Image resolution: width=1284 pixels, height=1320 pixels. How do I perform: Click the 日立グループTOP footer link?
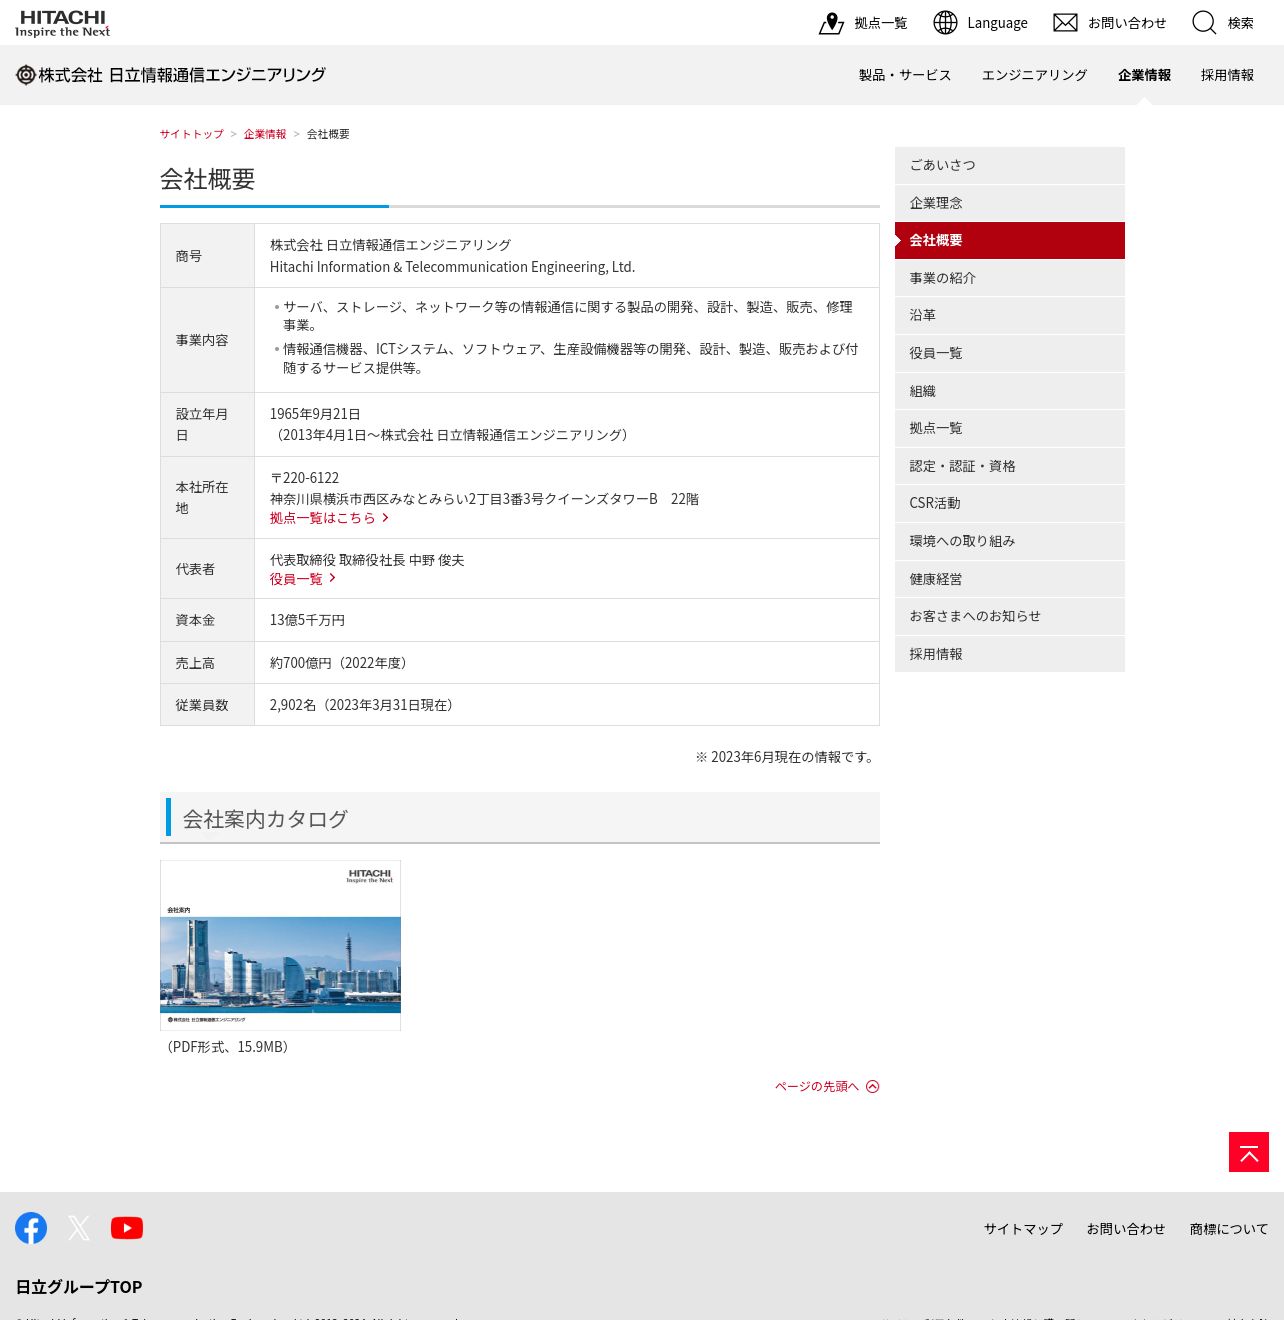click(79, 1287)
